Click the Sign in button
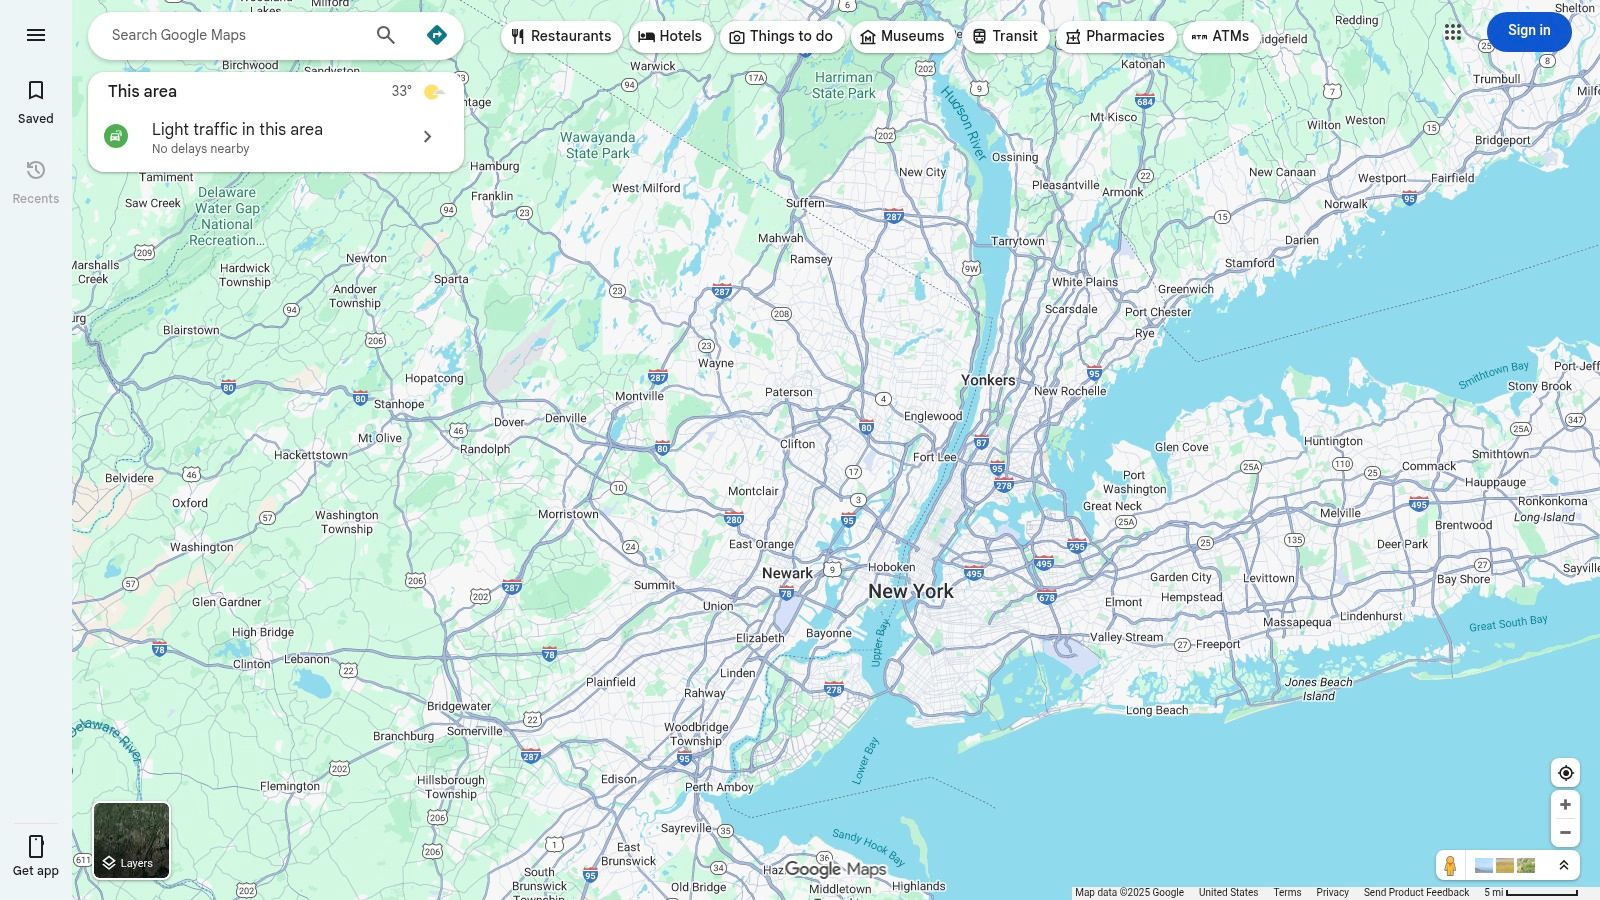This screenshot has height=900, width=1600. pos(1529,31)
